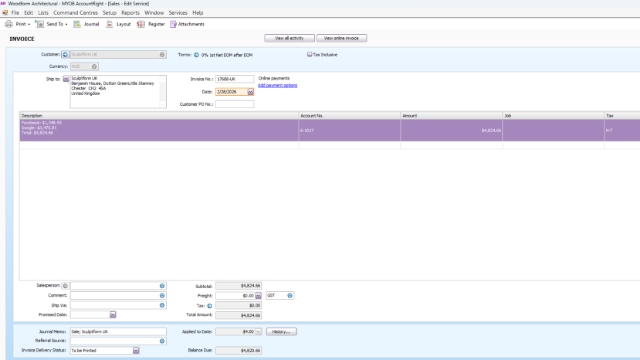Open the Referral Source lookup
This screenshot has width=640, height=360.
click(162, 341)
